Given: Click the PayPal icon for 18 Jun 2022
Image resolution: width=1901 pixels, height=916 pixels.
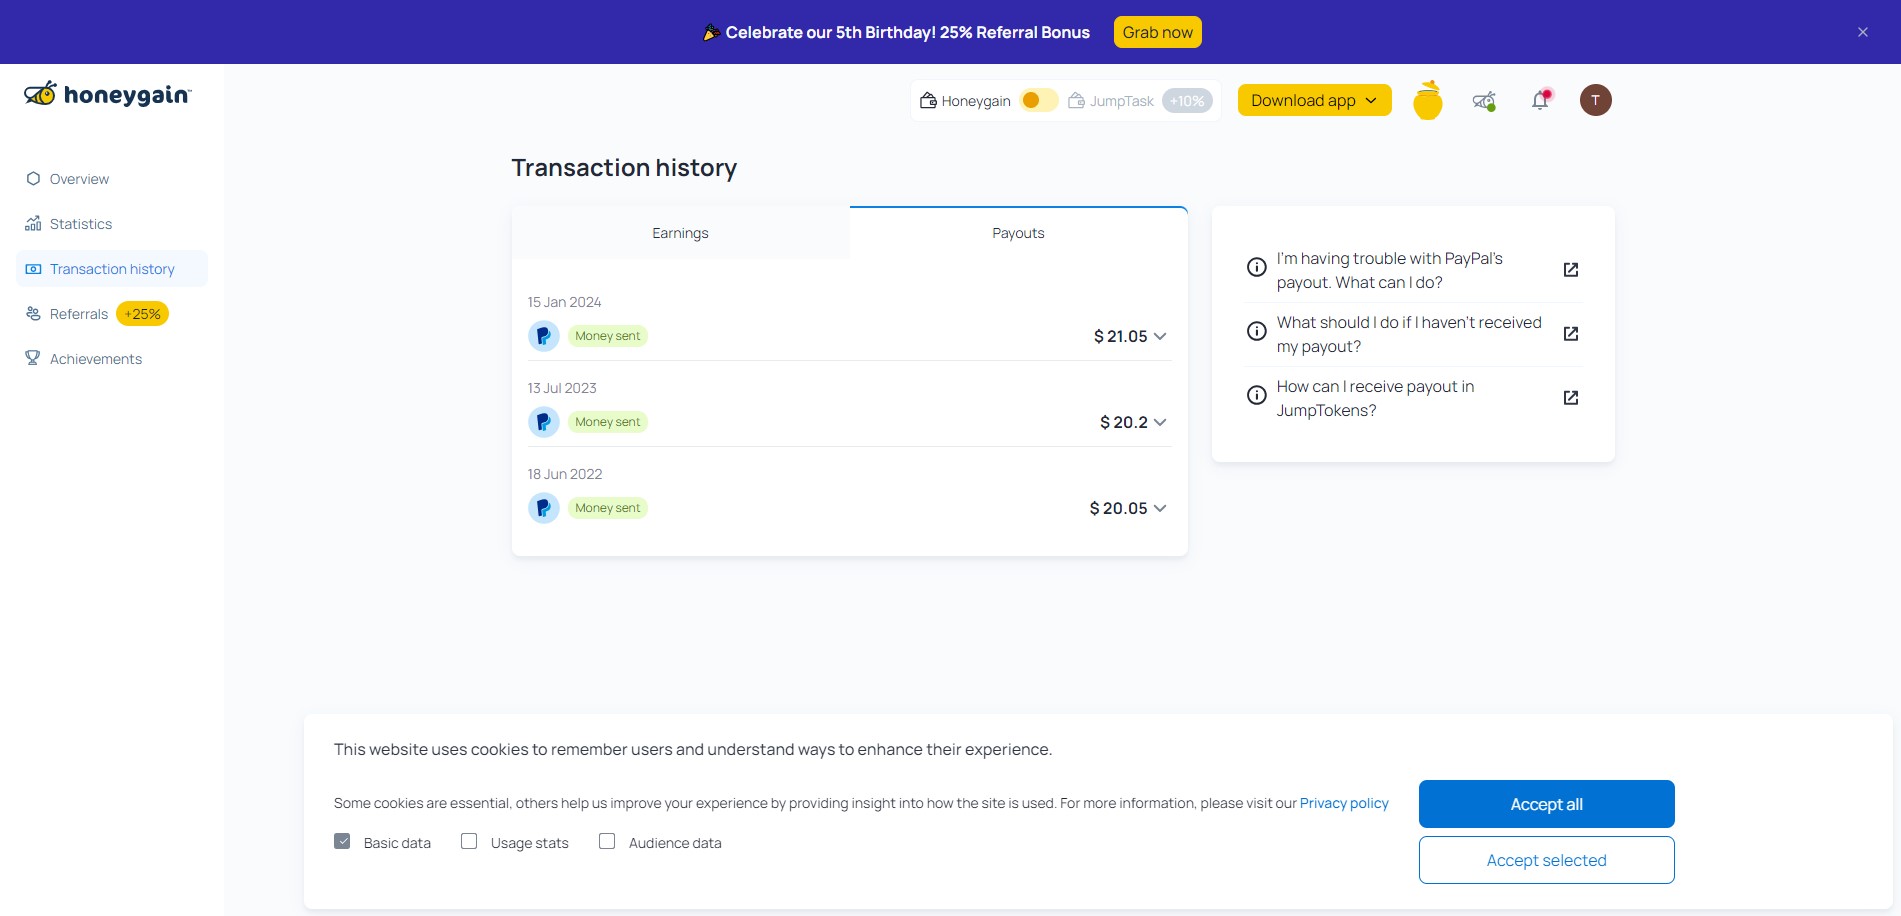Looking at the screenshot, I should (543, 508).
